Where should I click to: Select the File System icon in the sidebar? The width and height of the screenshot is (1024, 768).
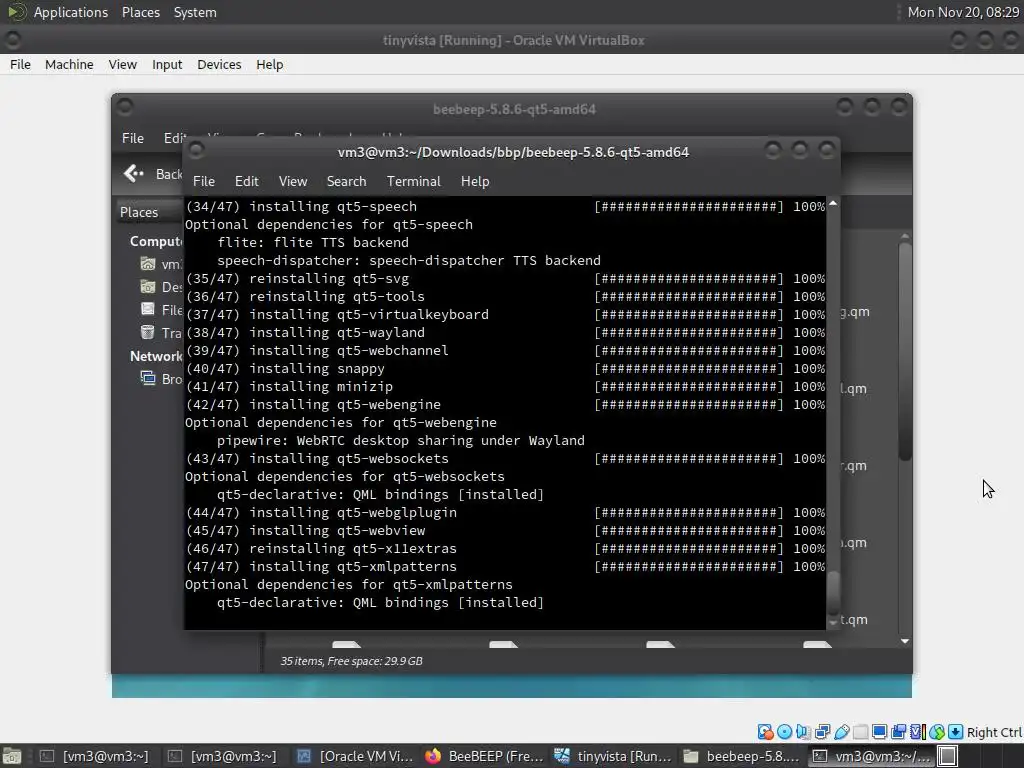[148, 310]
